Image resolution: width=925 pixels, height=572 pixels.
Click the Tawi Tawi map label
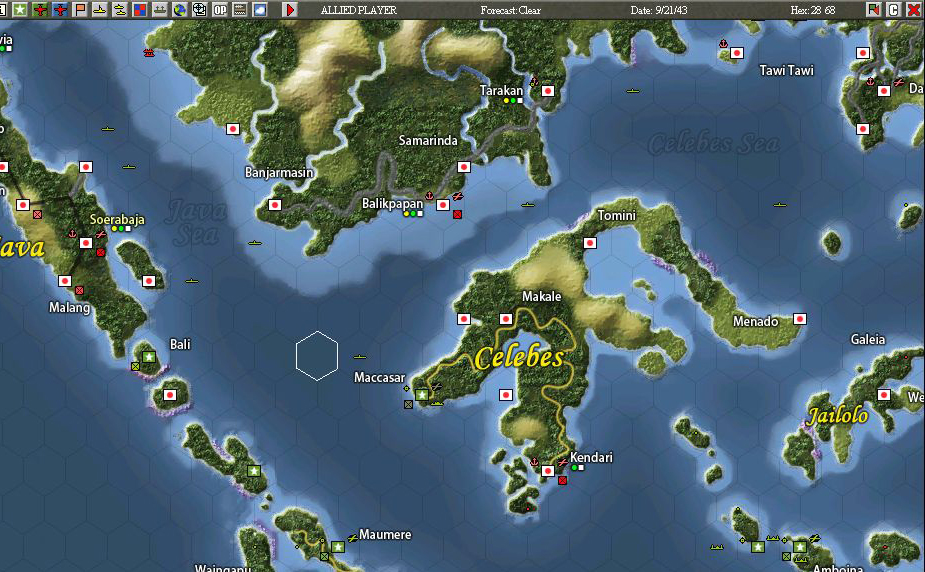[x=786, y=70]
